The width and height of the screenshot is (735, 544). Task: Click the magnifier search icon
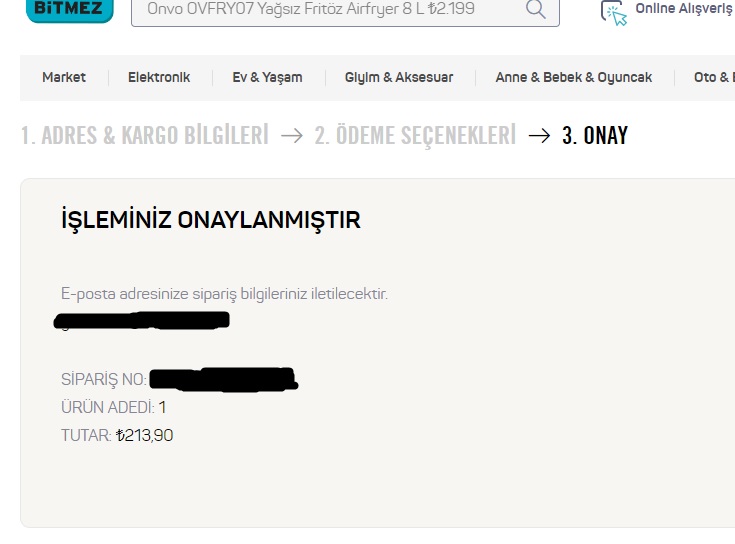pyautogui.click(x=535, y=9)
